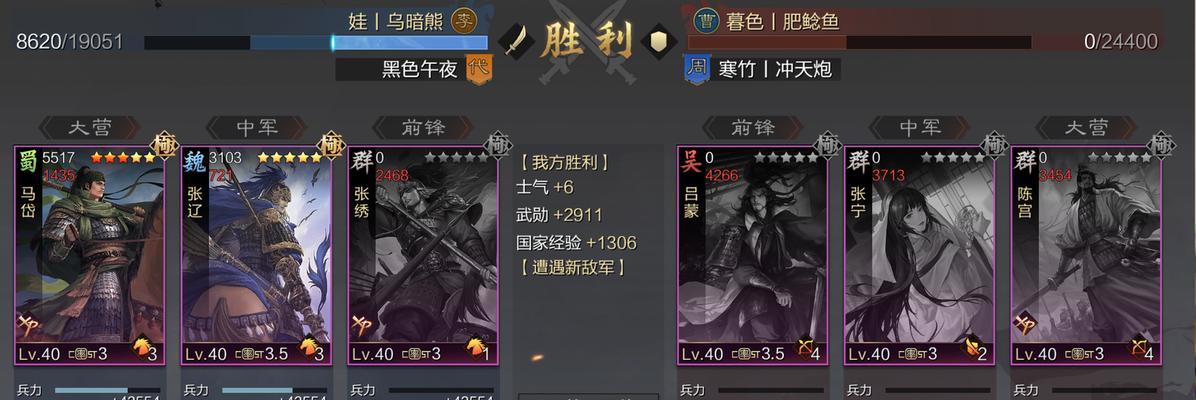
Task: Click alliance name 寒竹丨冲天炮
Action: [774, 69]
